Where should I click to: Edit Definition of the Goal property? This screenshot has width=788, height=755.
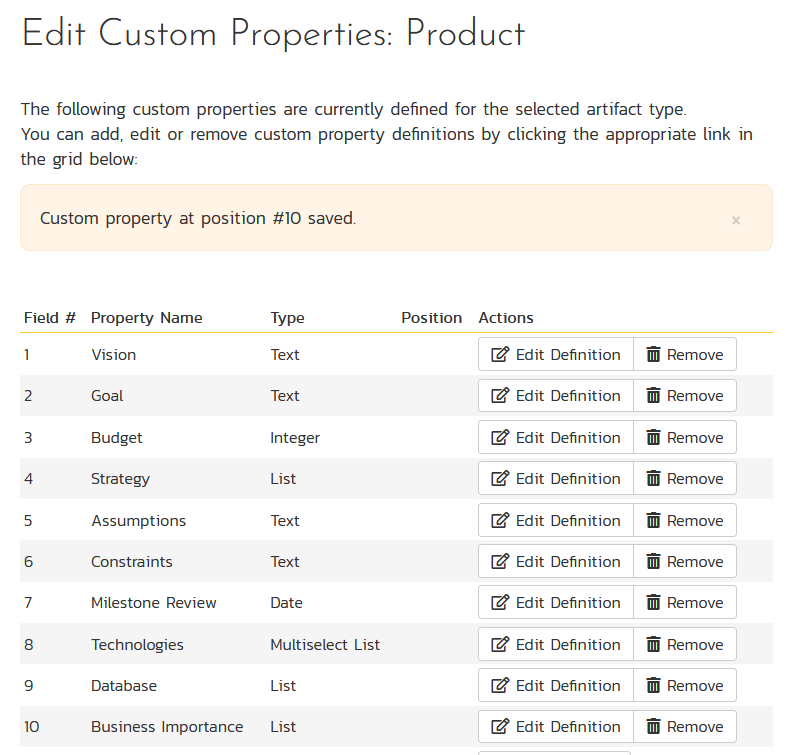pyautogui.click(x=556, y=396)
